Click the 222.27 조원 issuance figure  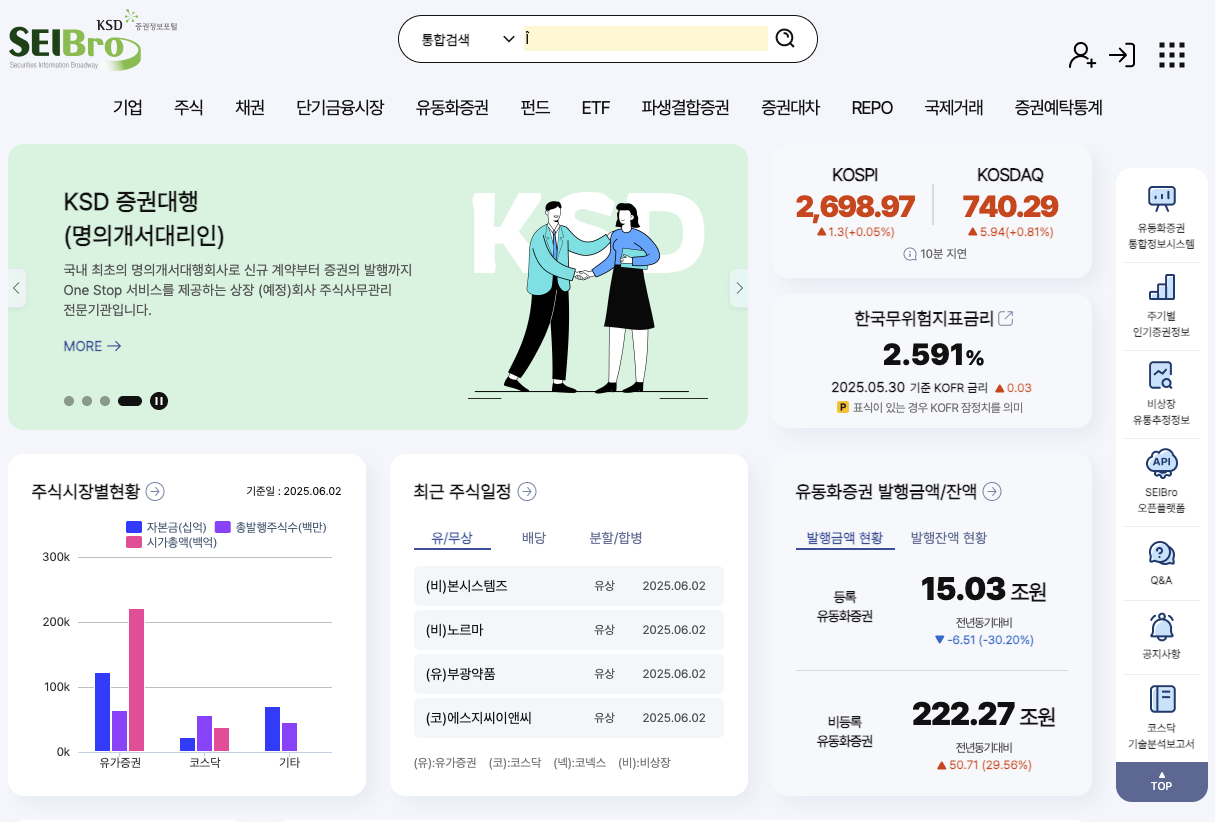[983, 714]
